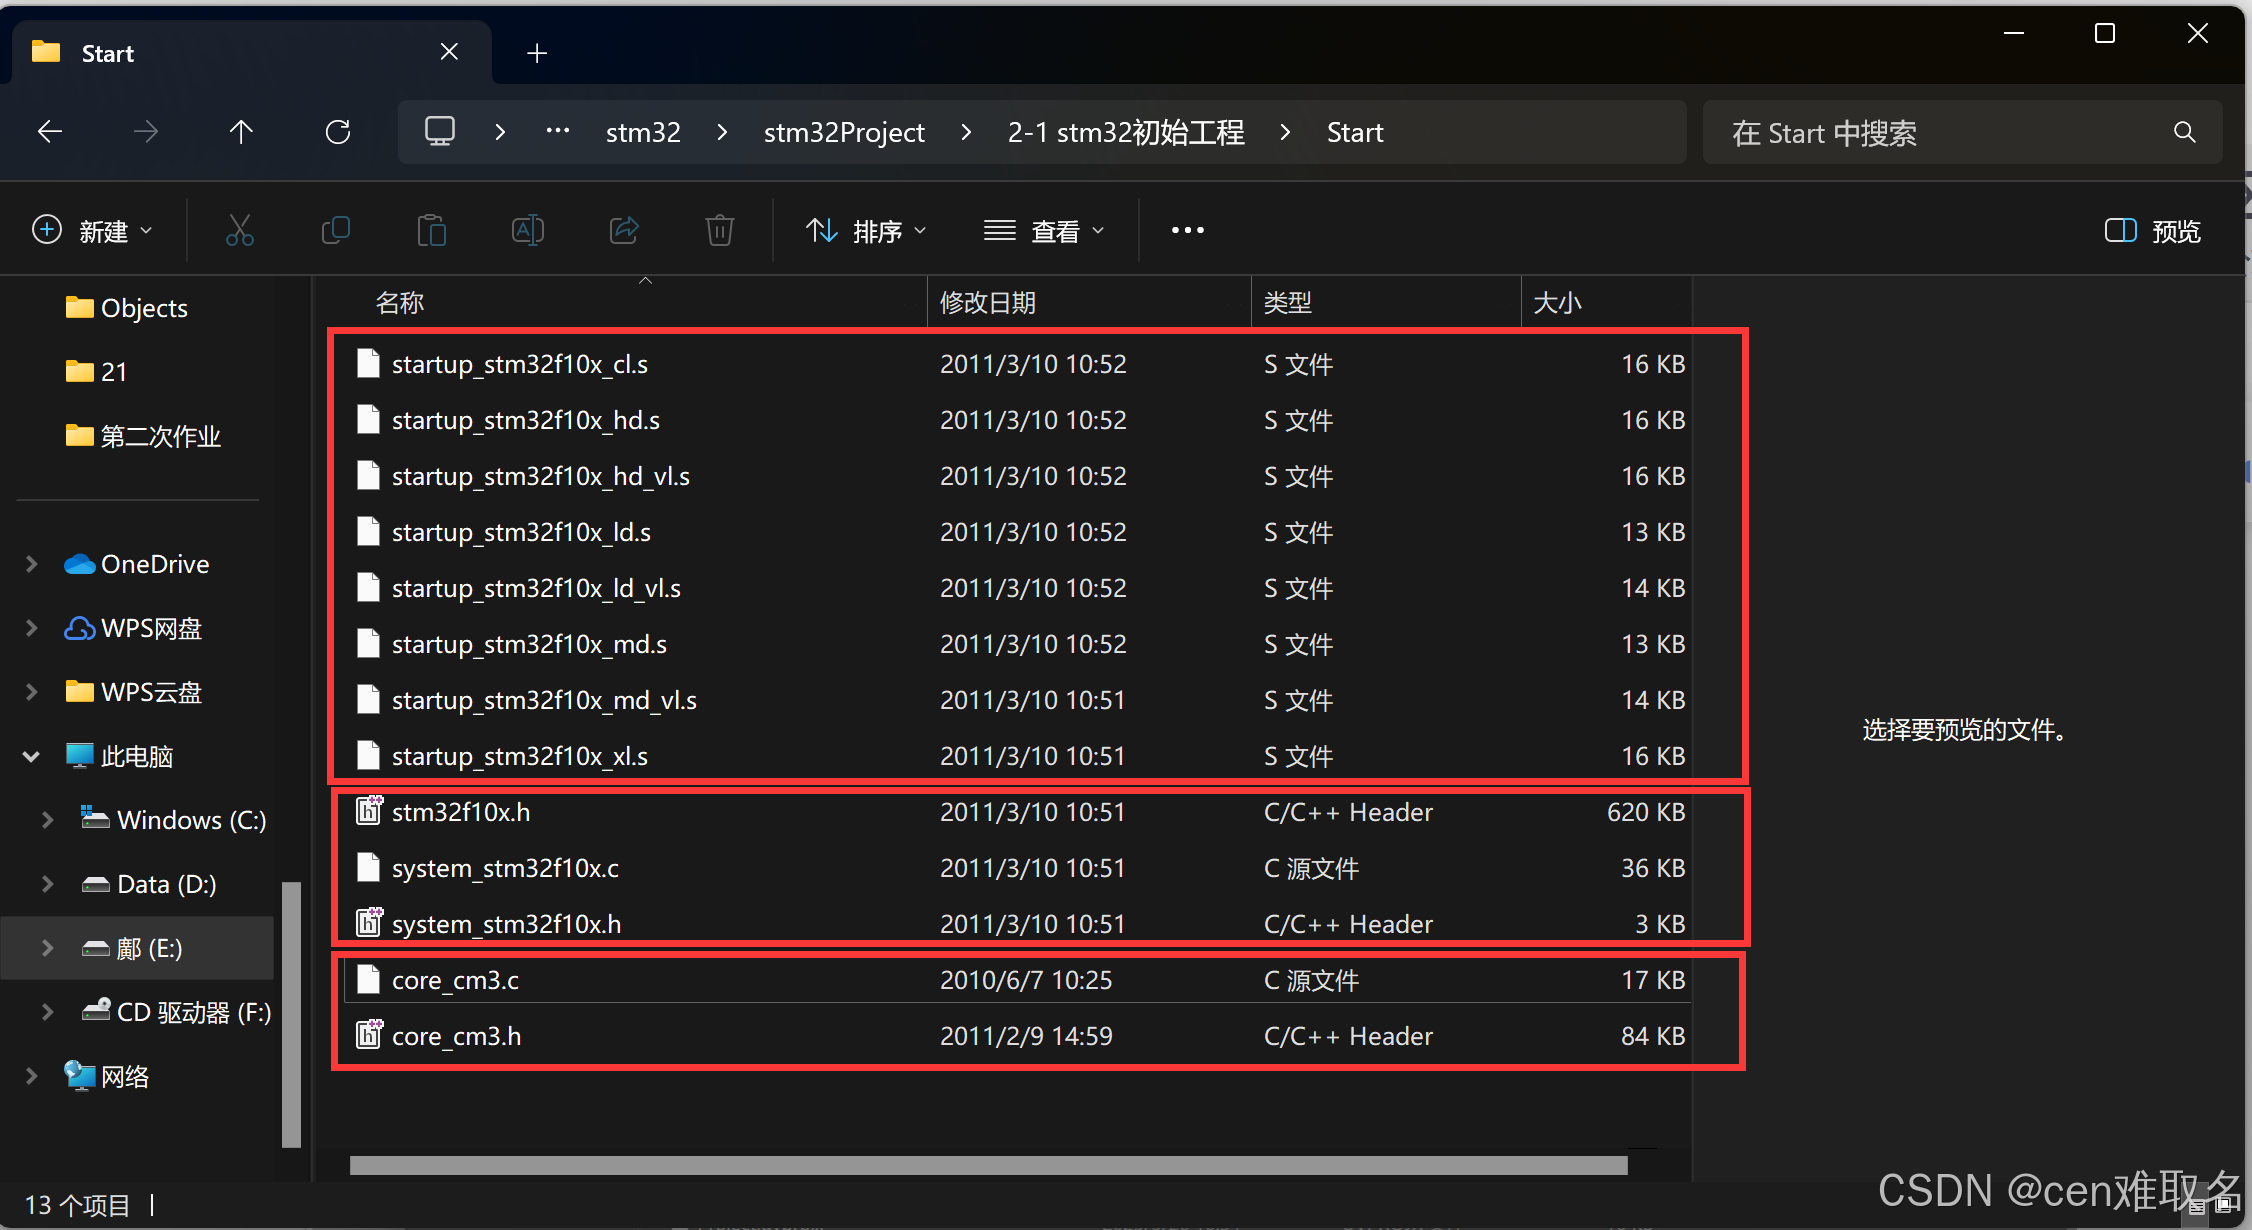2252x1230 pixels.
Task: Collapse the 此电脑 tree node
Action: click(31, 757)
